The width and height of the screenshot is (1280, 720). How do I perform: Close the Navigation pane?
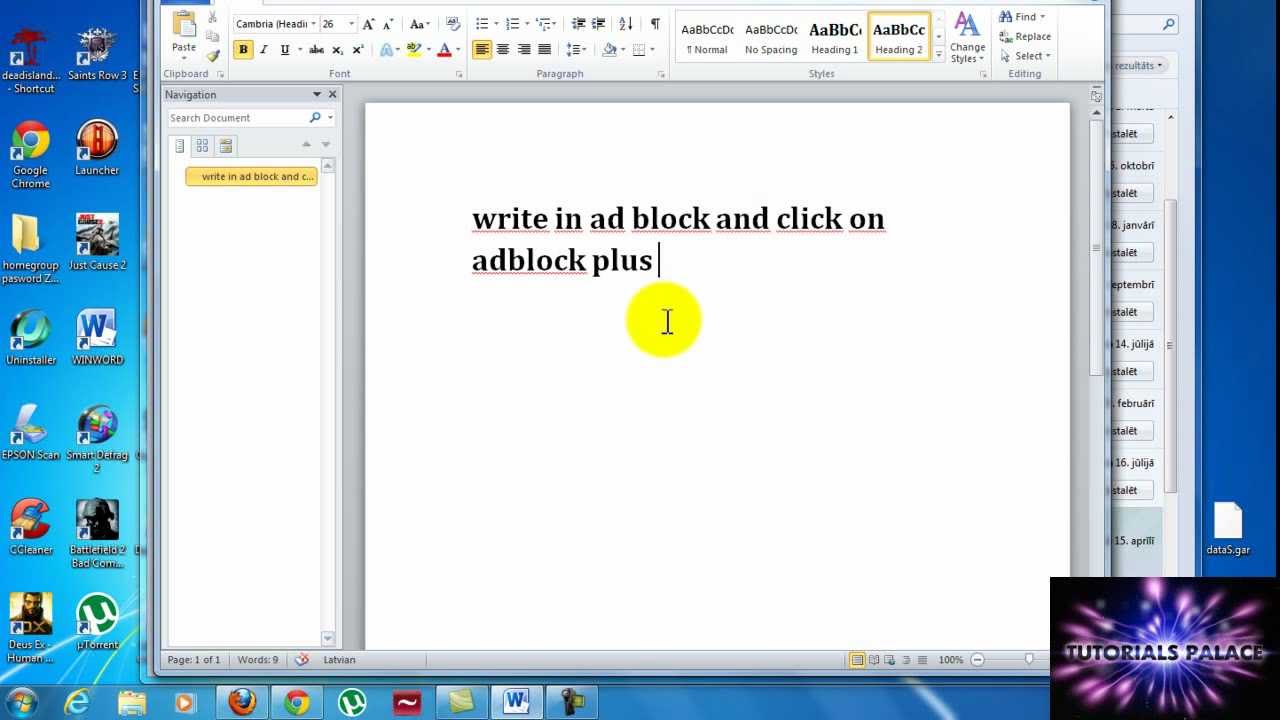(x=333, y=95)
